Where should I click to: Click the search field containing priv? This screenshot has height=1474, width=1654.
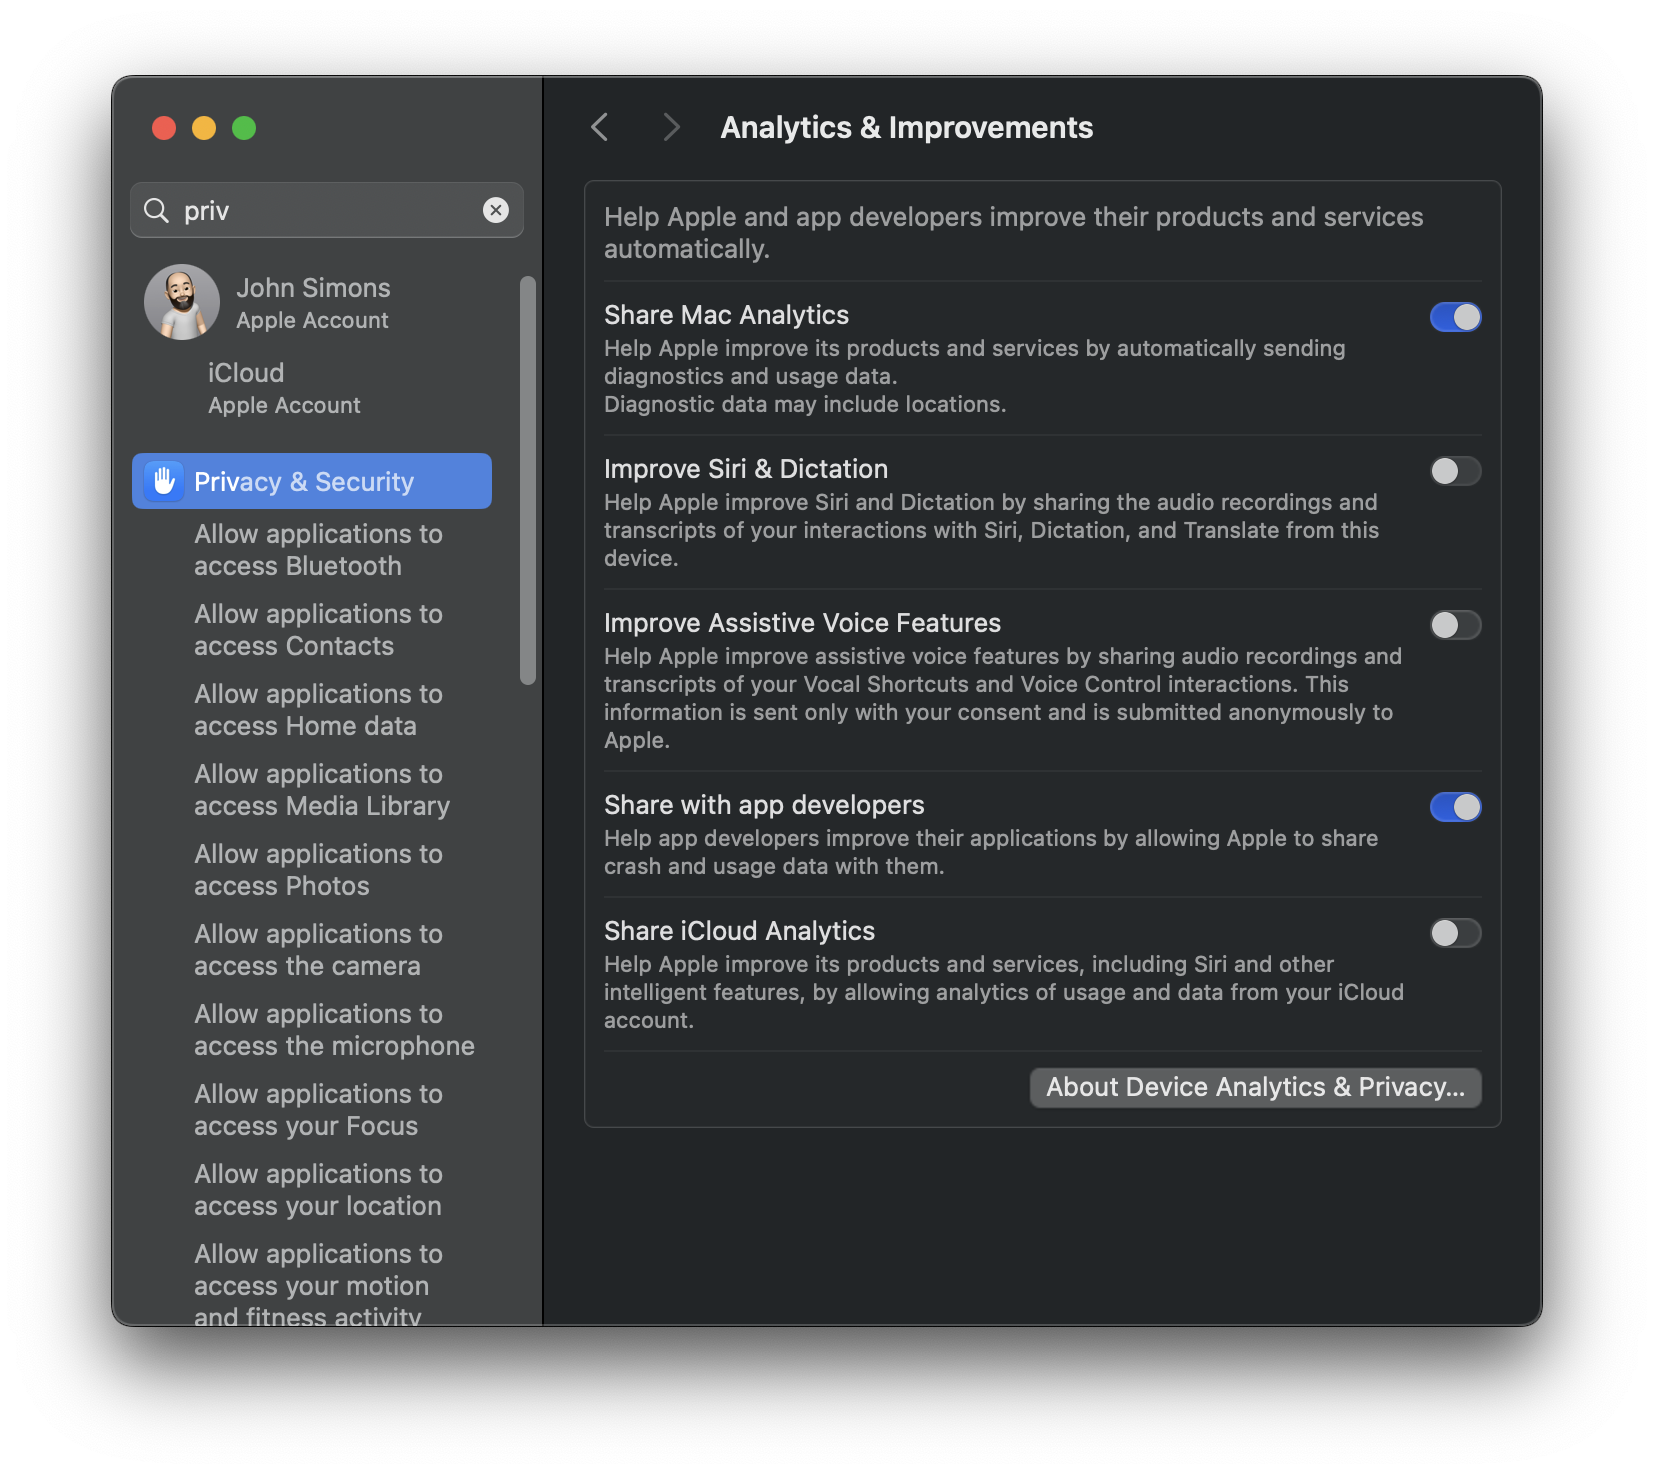pyautogui.click(x=327, y=210)
